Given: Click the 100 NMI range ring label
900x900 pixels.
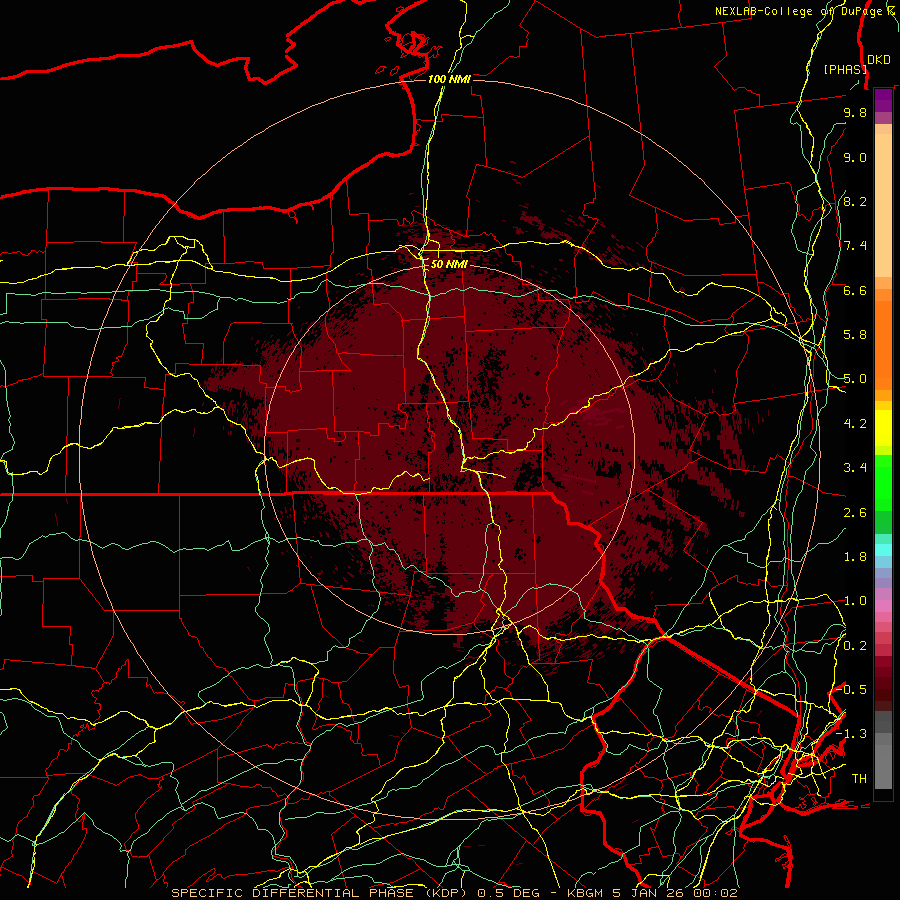Looking at the screenshot, I should [449, 79].
